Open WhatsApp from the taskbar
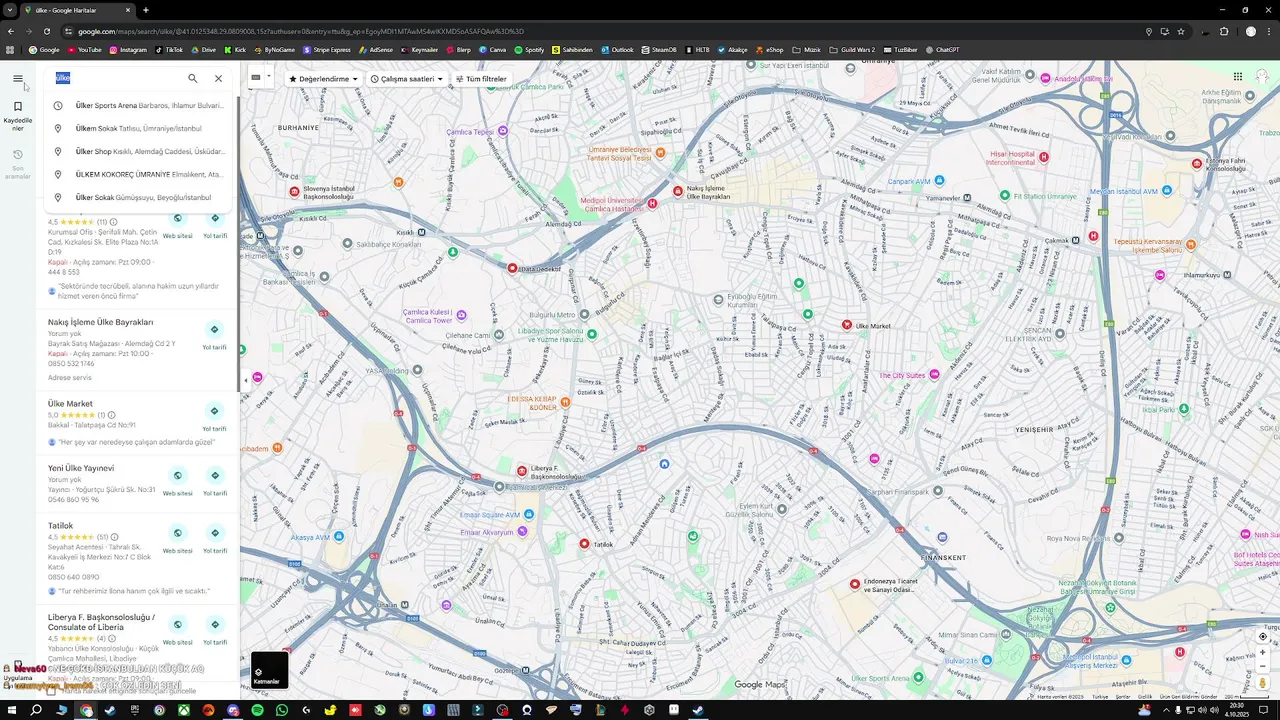The image size is (1280, 720). click(282, 710)
